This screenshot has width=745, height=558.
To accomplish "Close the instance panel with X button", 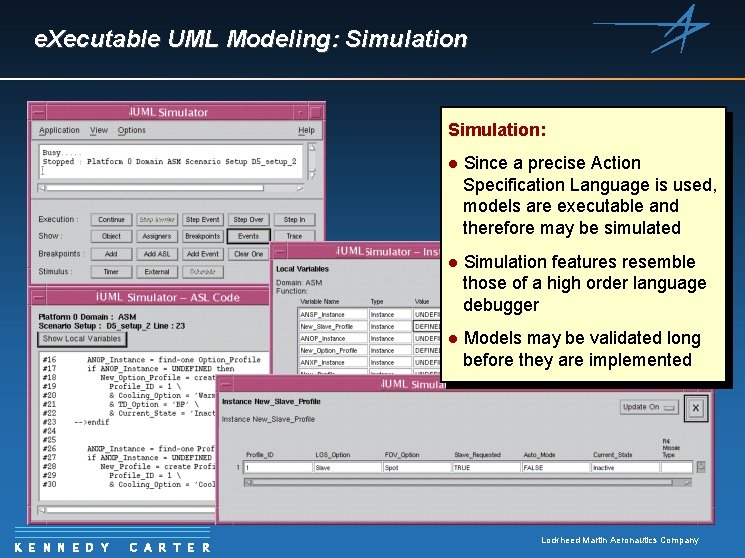I will [x=696, y=408].
